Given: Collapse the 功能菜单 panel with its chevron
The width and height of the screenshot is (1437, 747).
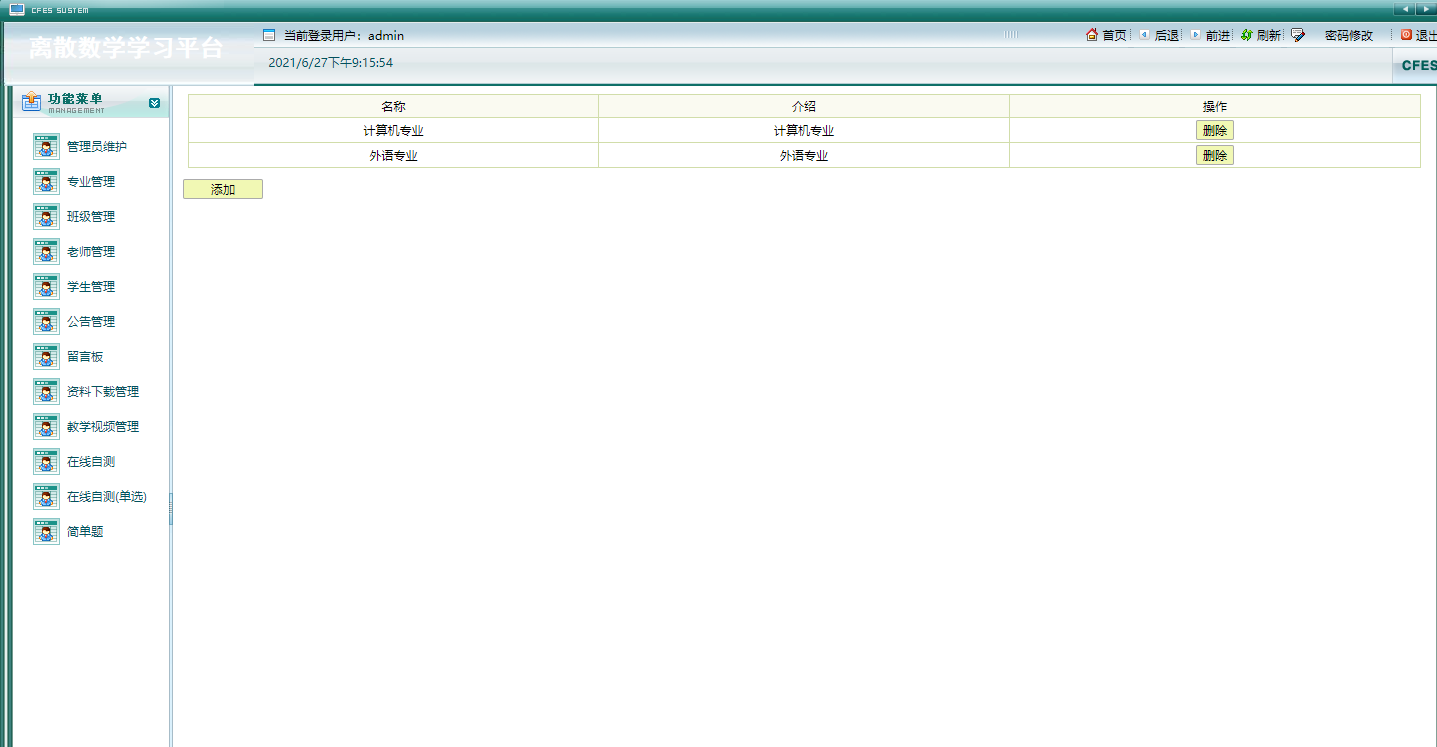Looking at the screenshot, I should 154,102.
